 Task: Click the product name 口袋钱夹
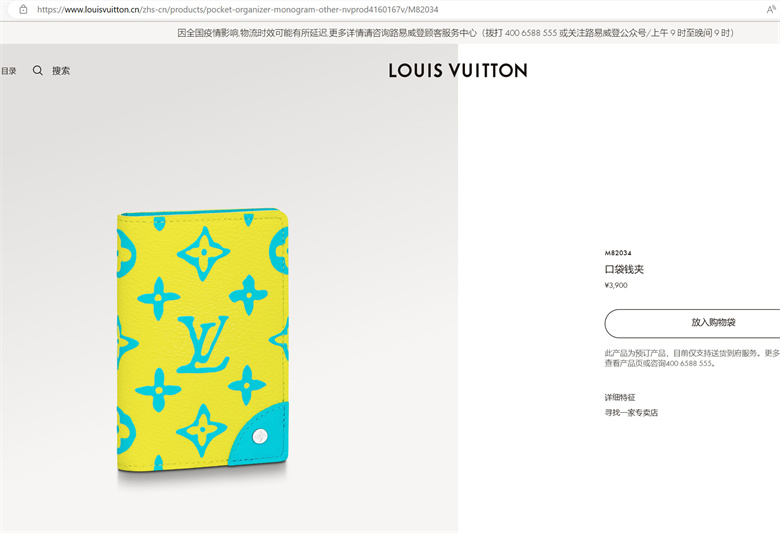pyautogui.click(x=624, y=269)
